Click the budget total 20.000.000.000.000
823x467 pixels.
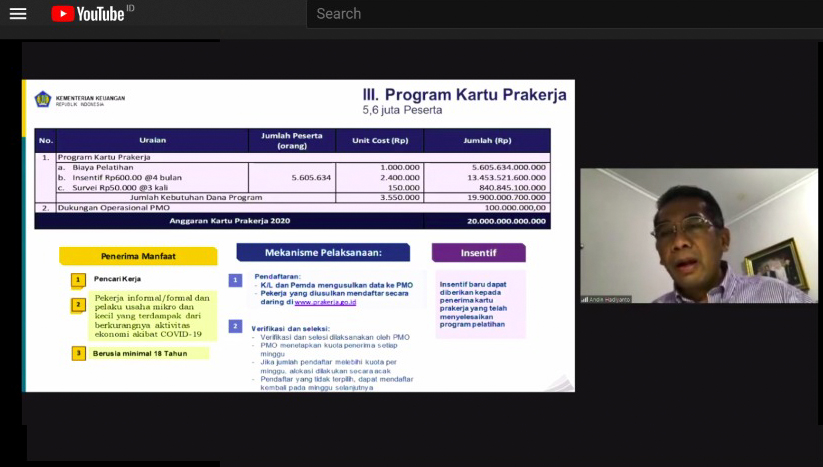coord(507,221)
